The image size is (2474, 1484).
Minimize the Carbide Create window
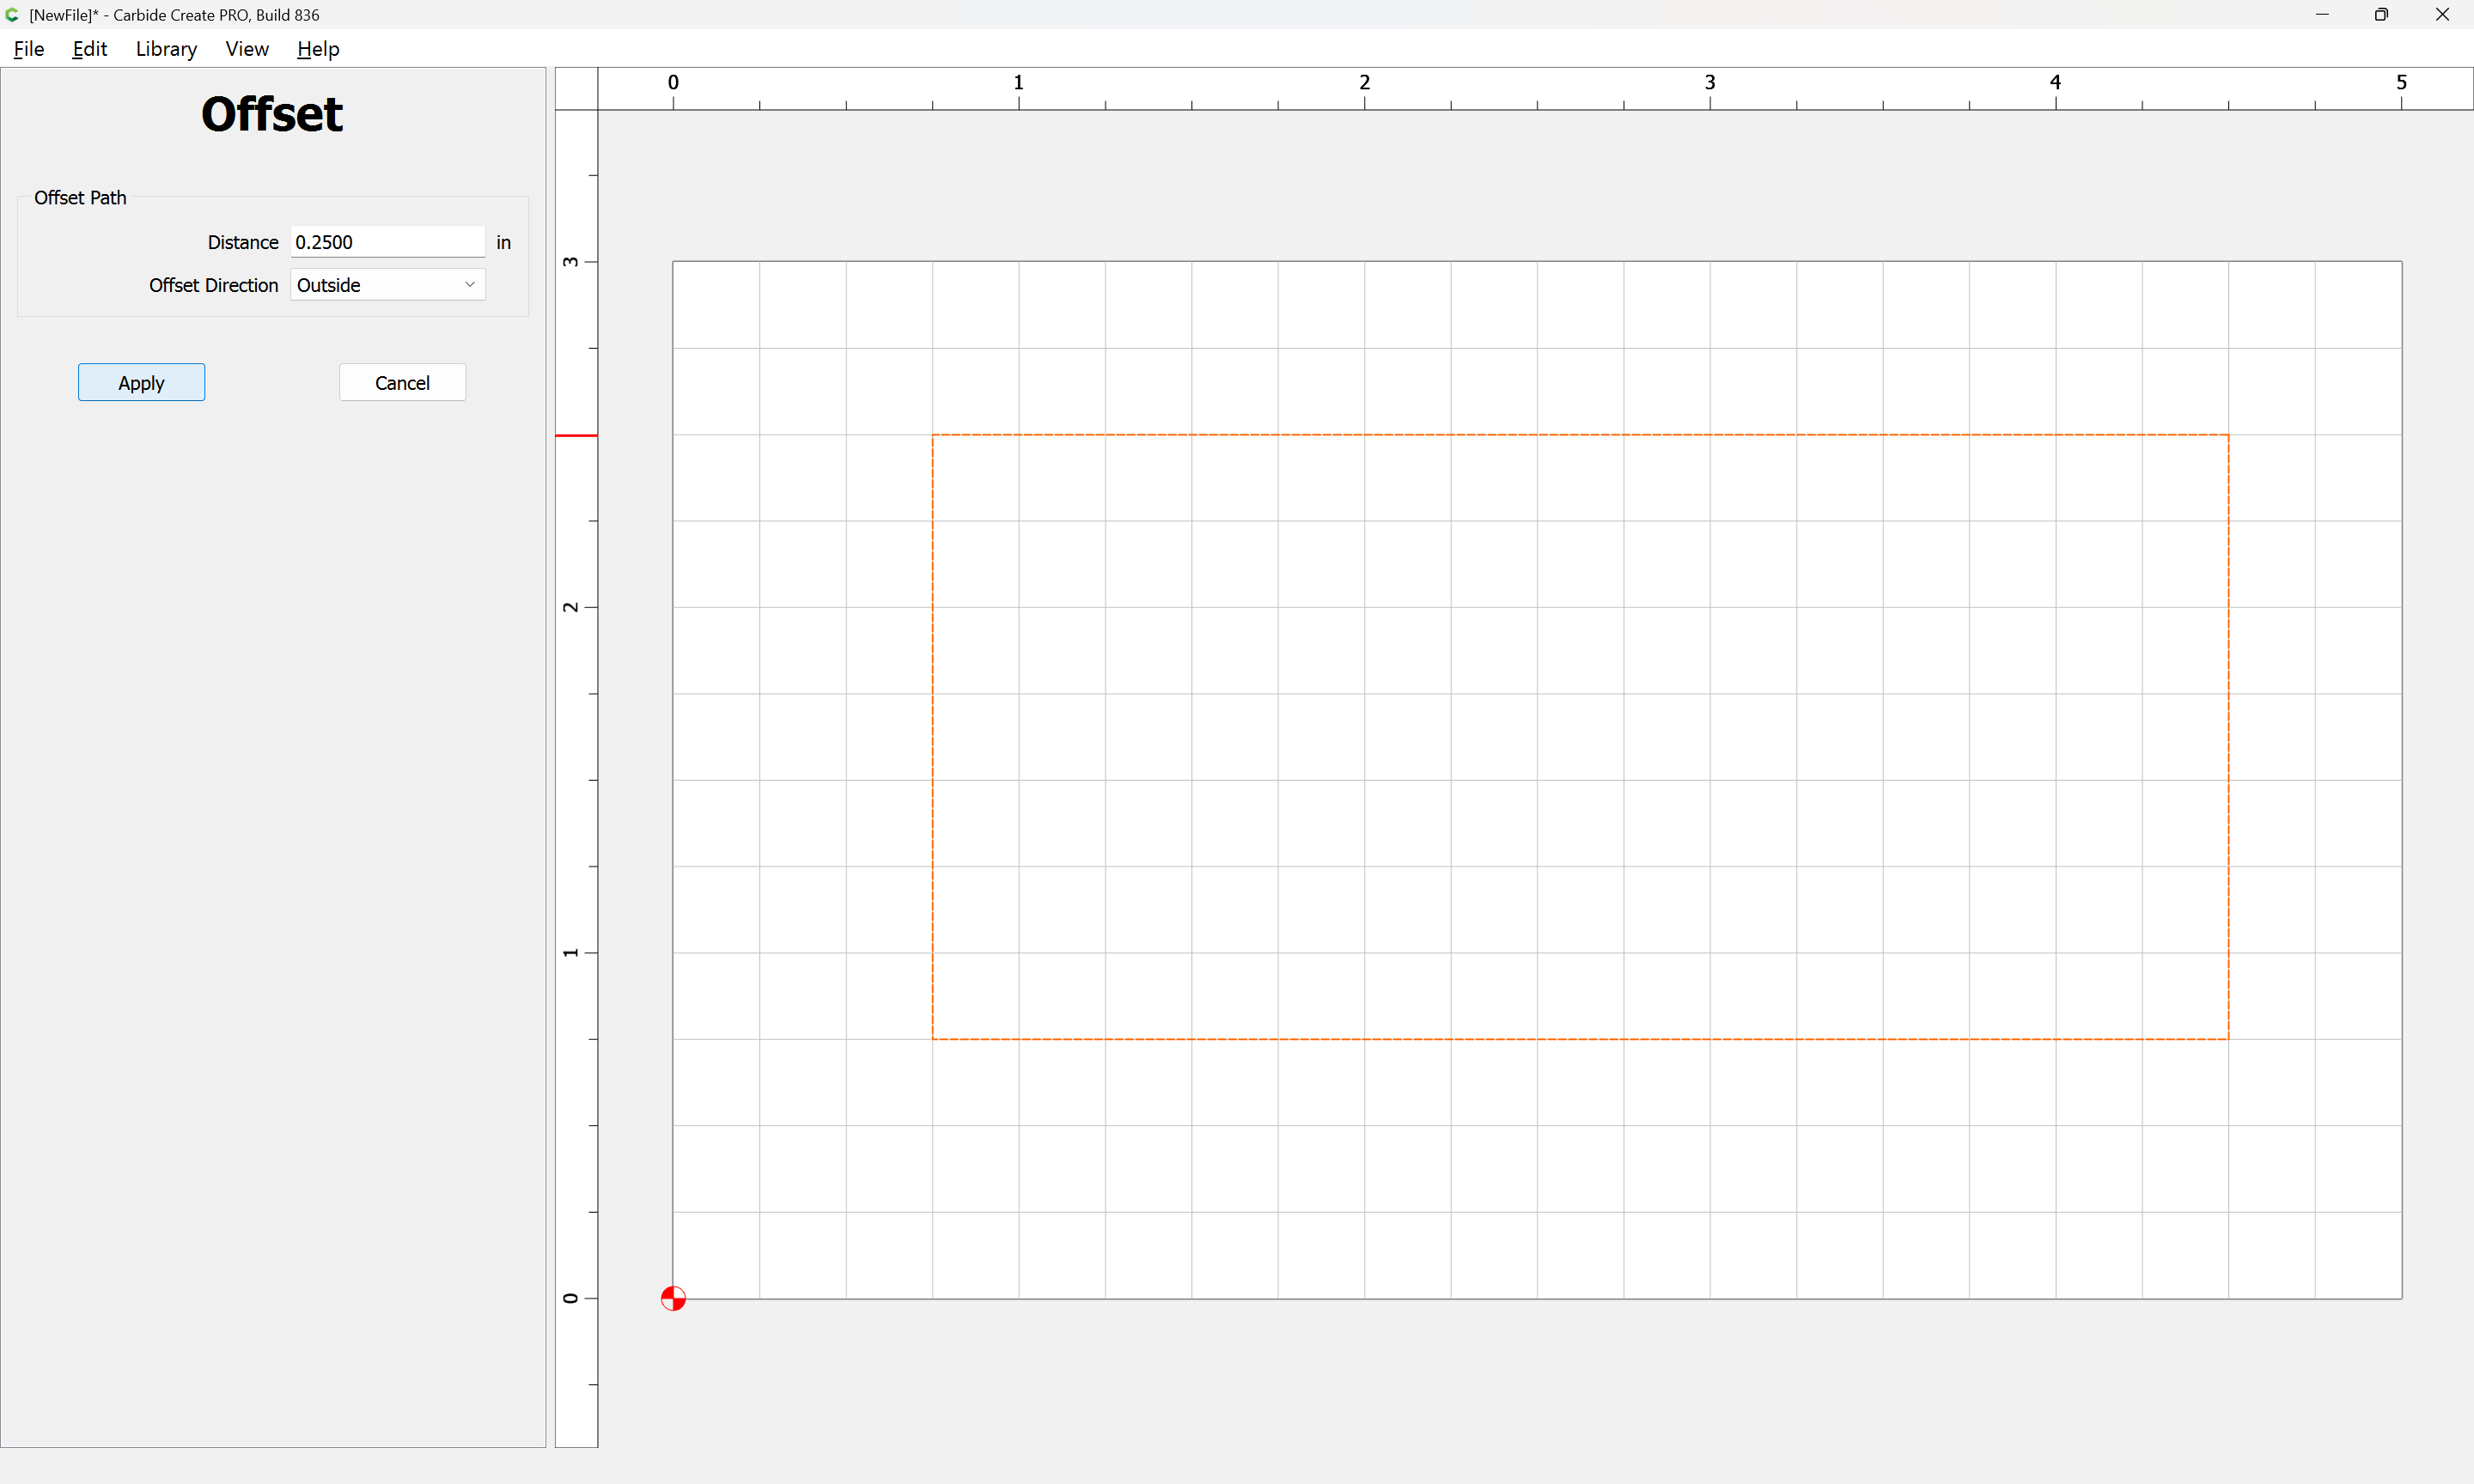coord(2322,15)
